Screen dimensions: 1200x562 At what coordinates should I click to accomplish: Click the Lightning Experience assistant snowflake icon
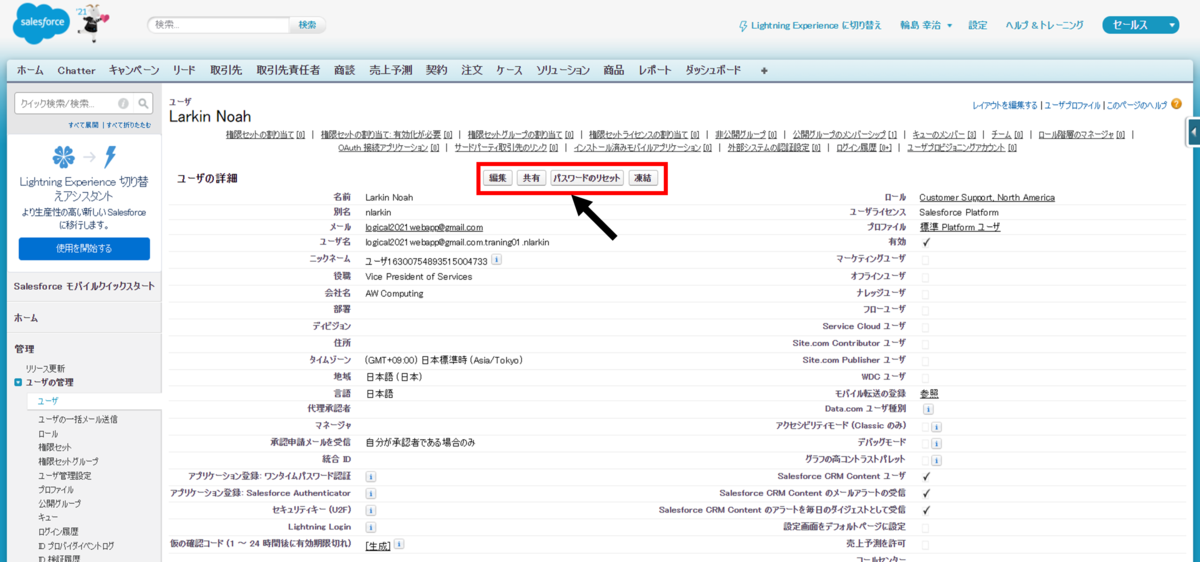(63, 157)
